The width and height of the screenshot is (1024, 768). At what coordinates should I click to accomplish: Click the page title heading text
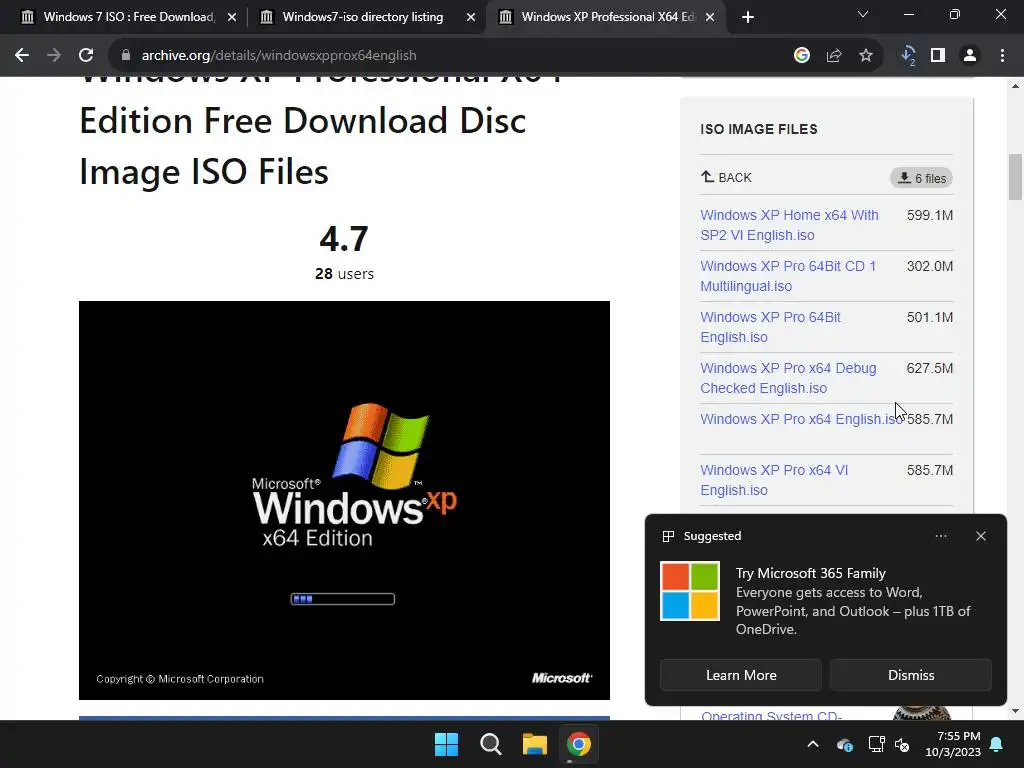[x=320, y=133]
